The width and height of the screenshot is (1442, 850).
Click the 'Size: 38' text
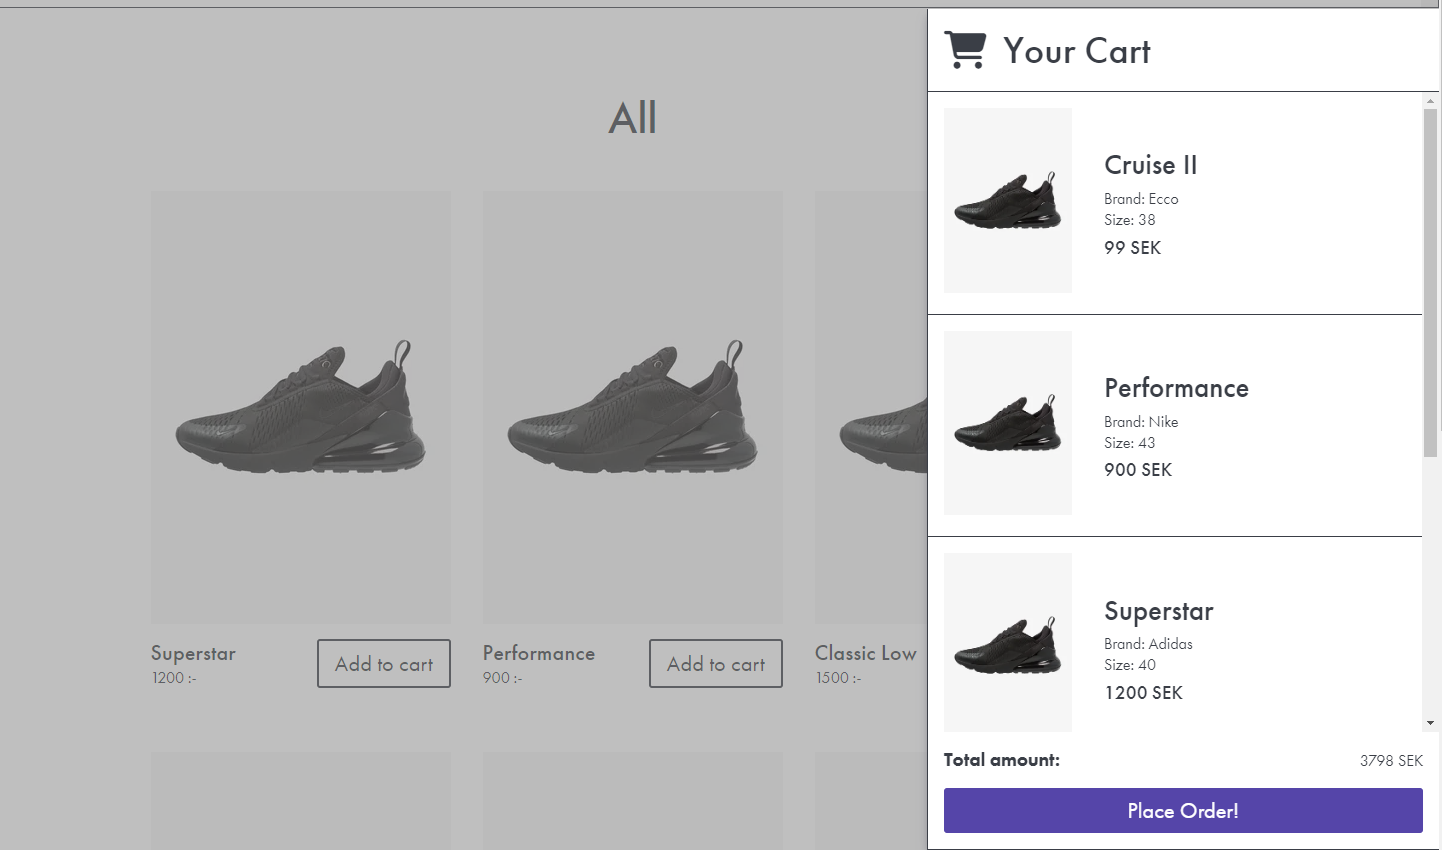1130,220
